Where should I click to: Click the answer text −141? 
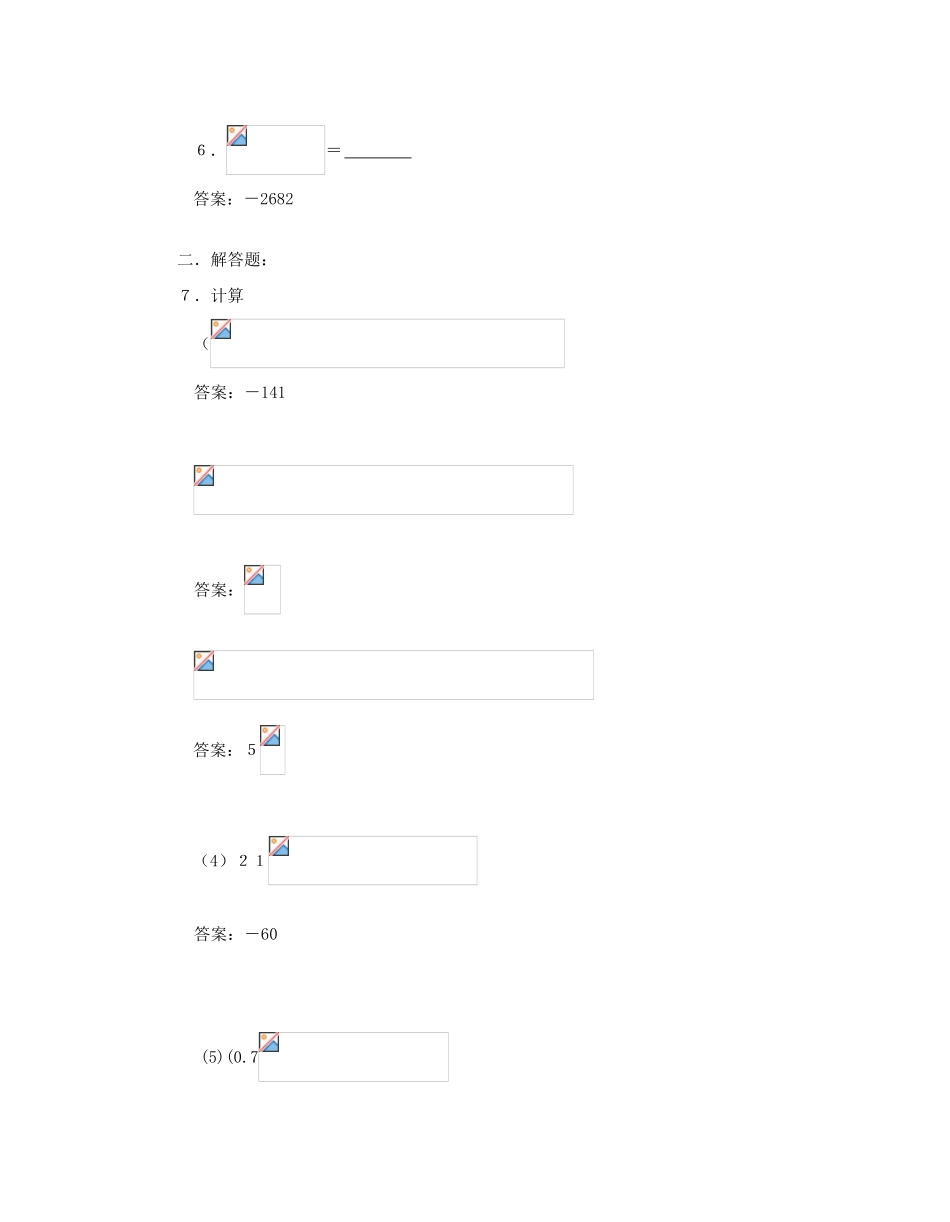coord(265,393)
